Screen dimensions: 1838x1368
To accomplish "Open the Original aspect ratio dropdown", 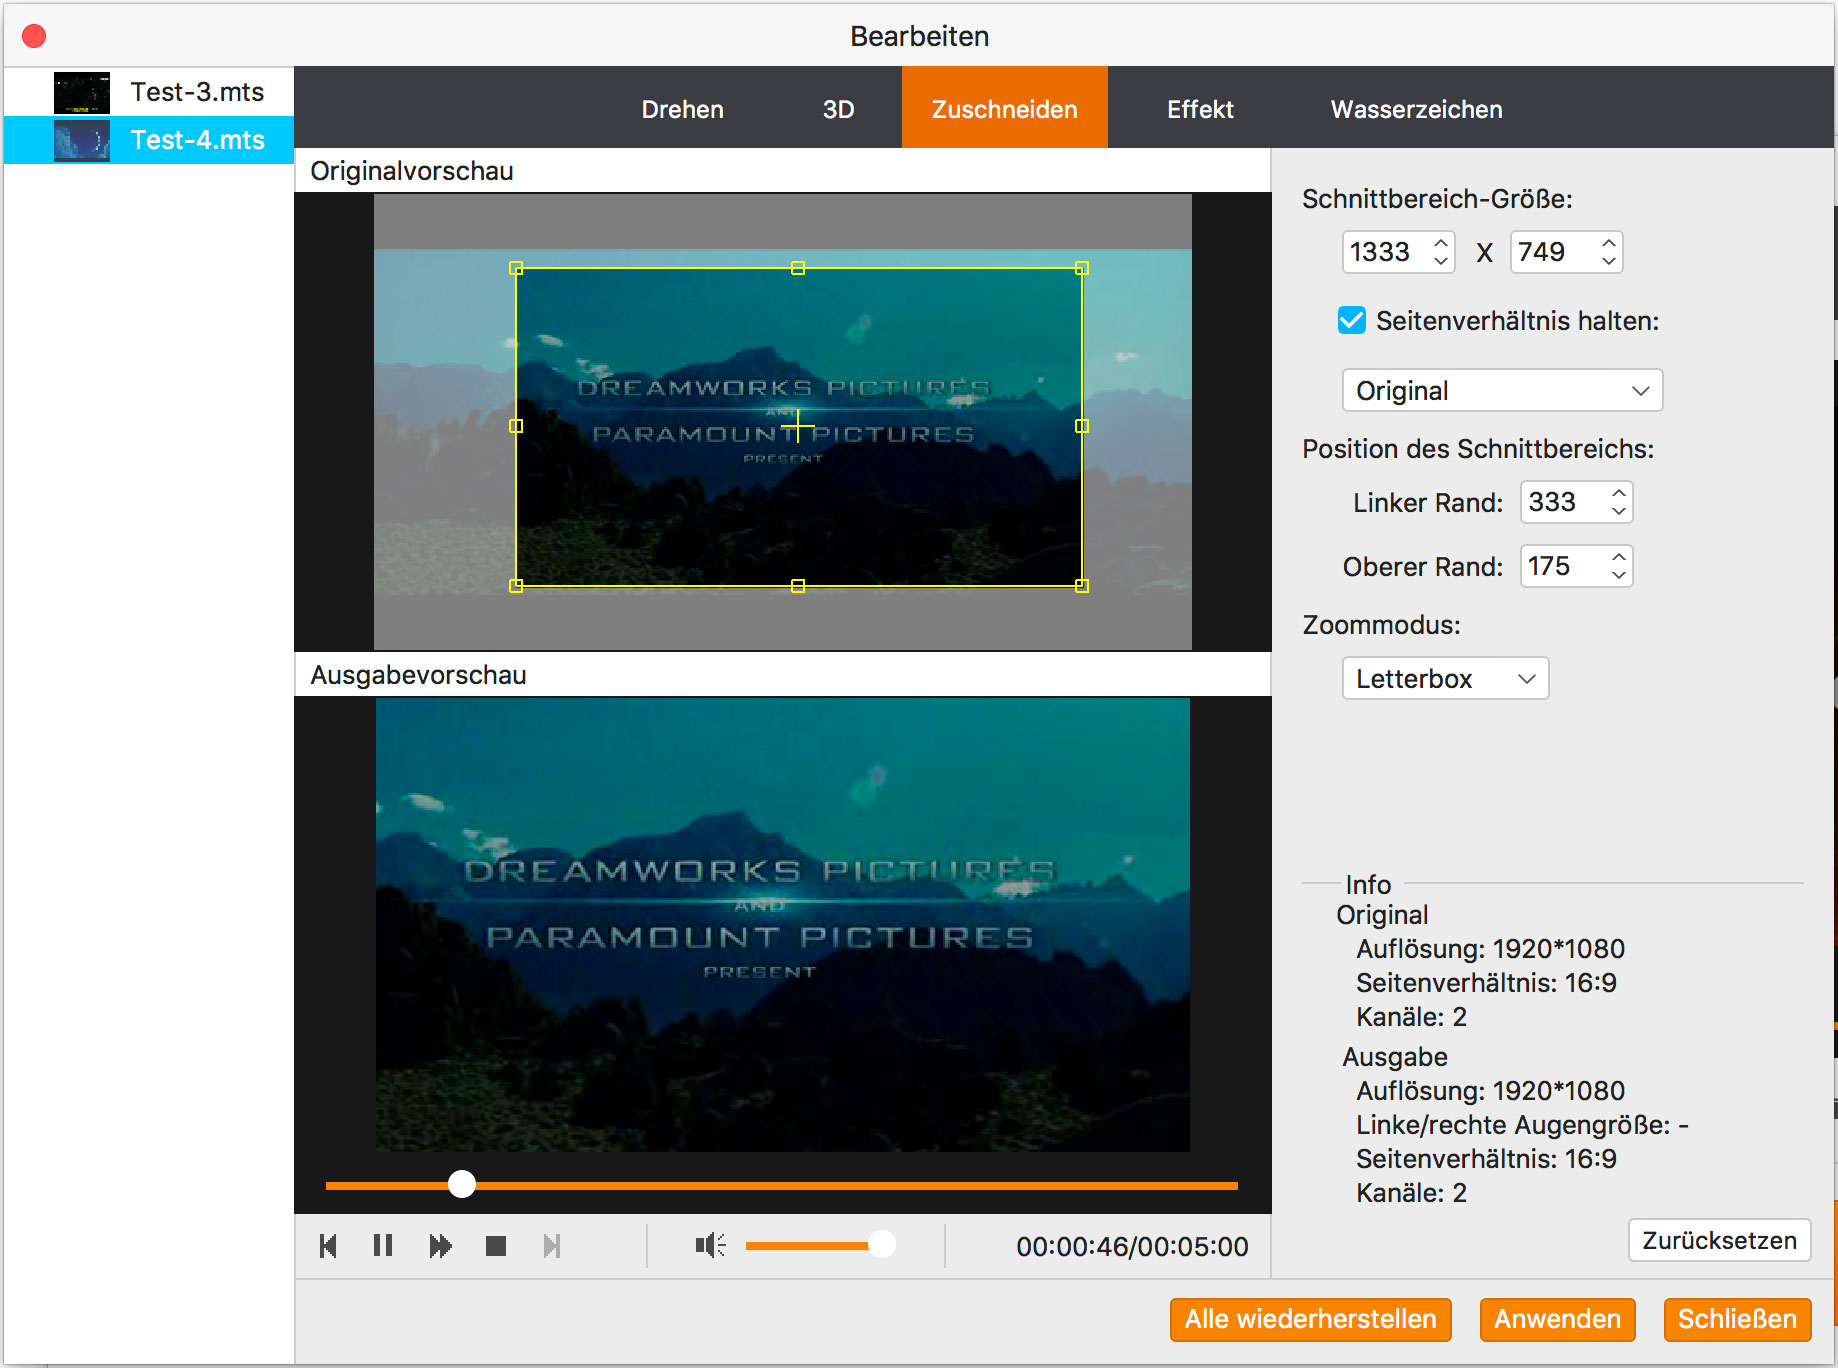I will (x=1502, y=390).
